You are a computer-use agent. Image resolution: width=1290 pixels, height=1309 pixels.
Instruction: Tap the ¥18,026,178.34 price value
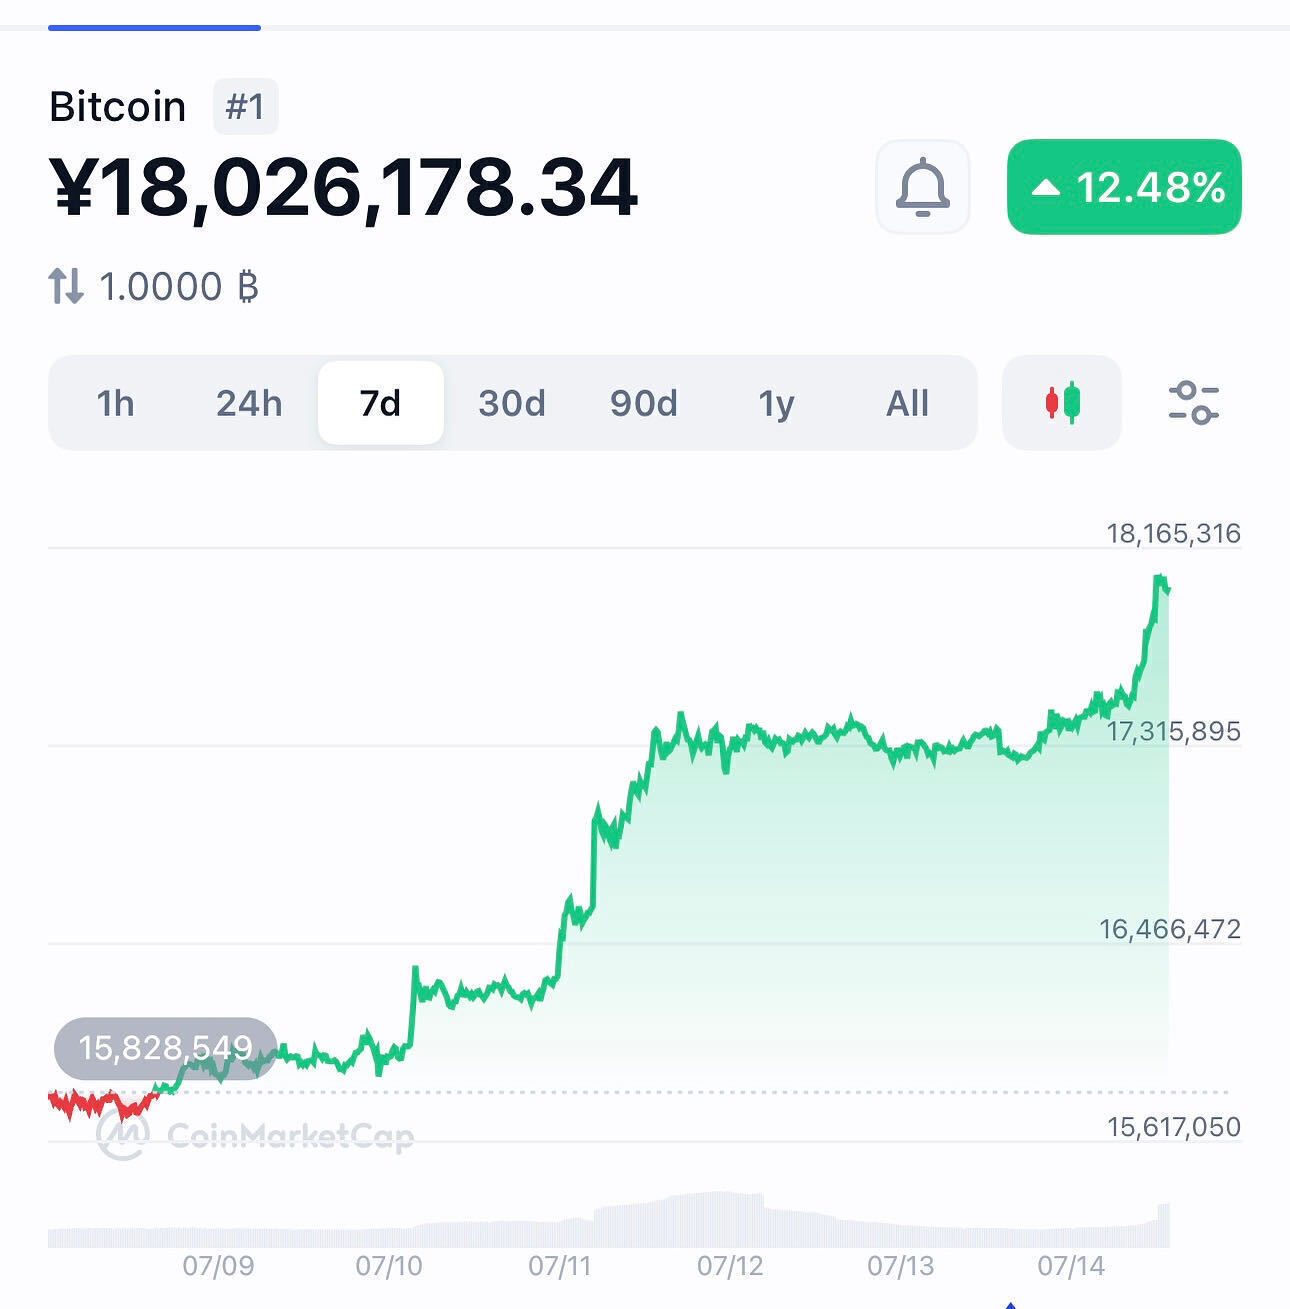[x=343, y=187]
